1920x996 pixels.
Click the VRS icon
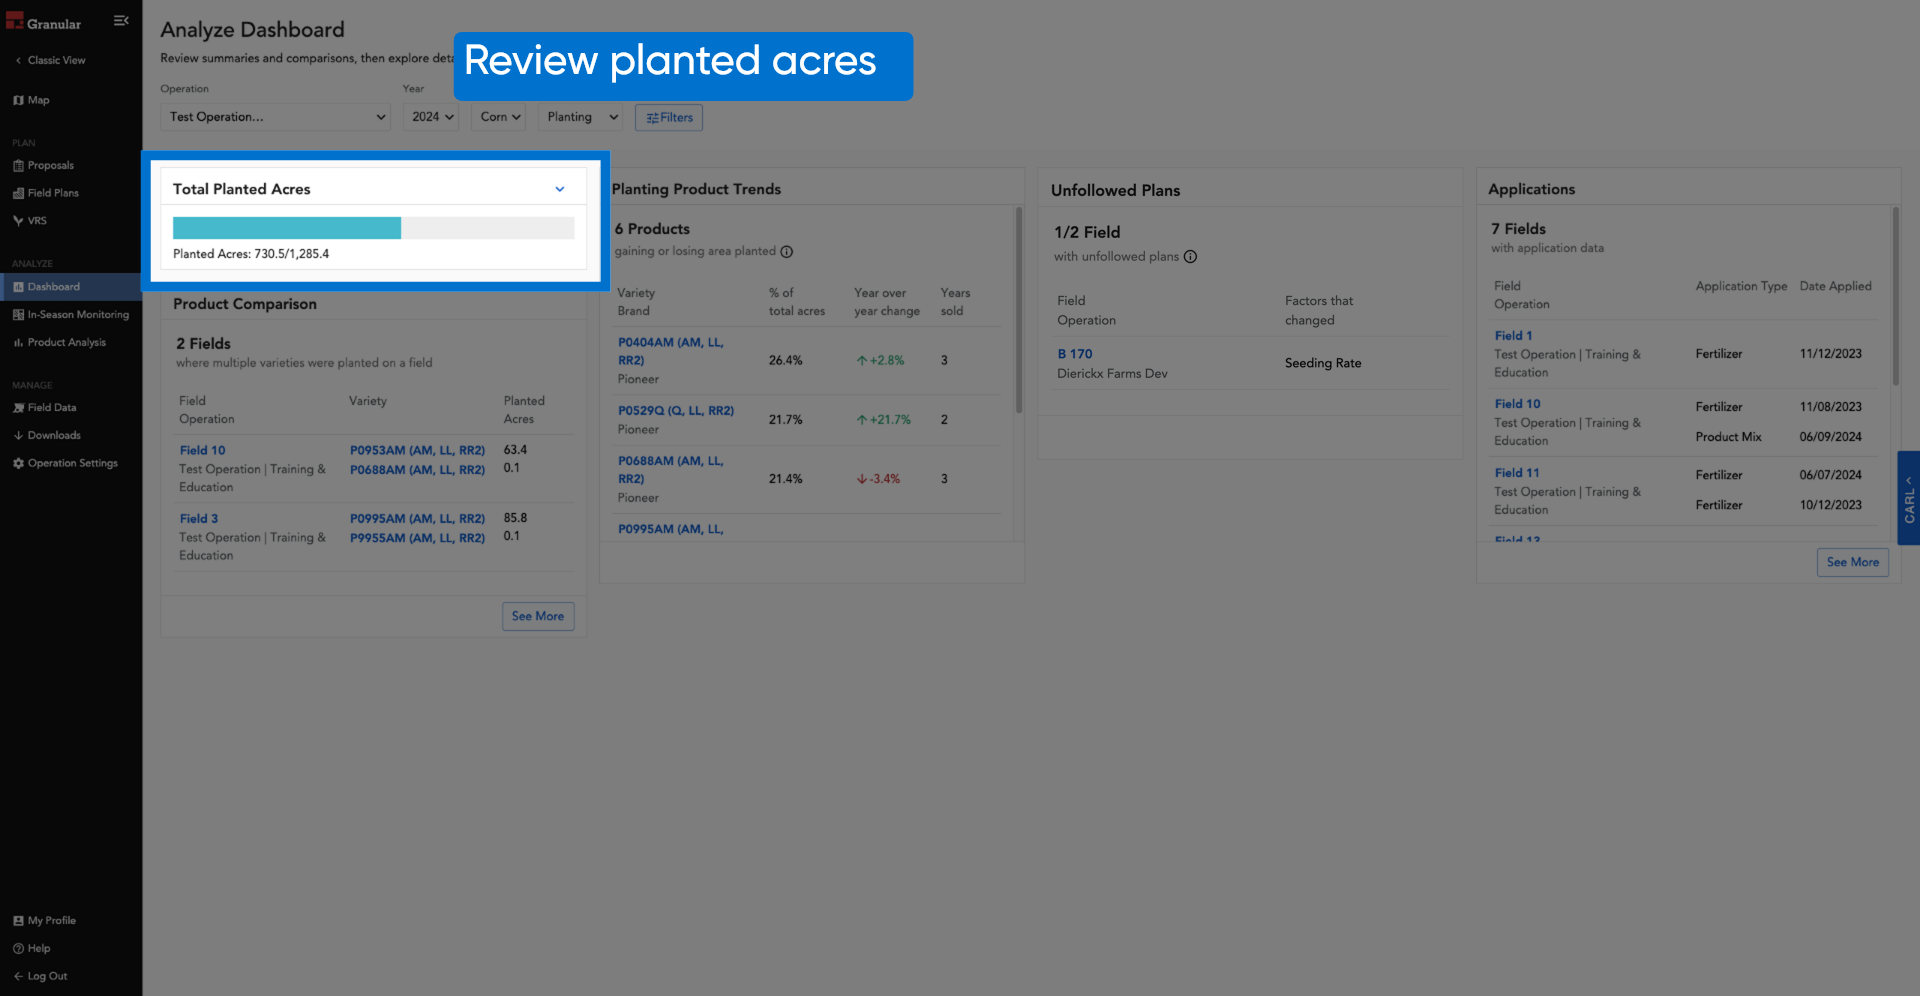[x=18, y=221]
